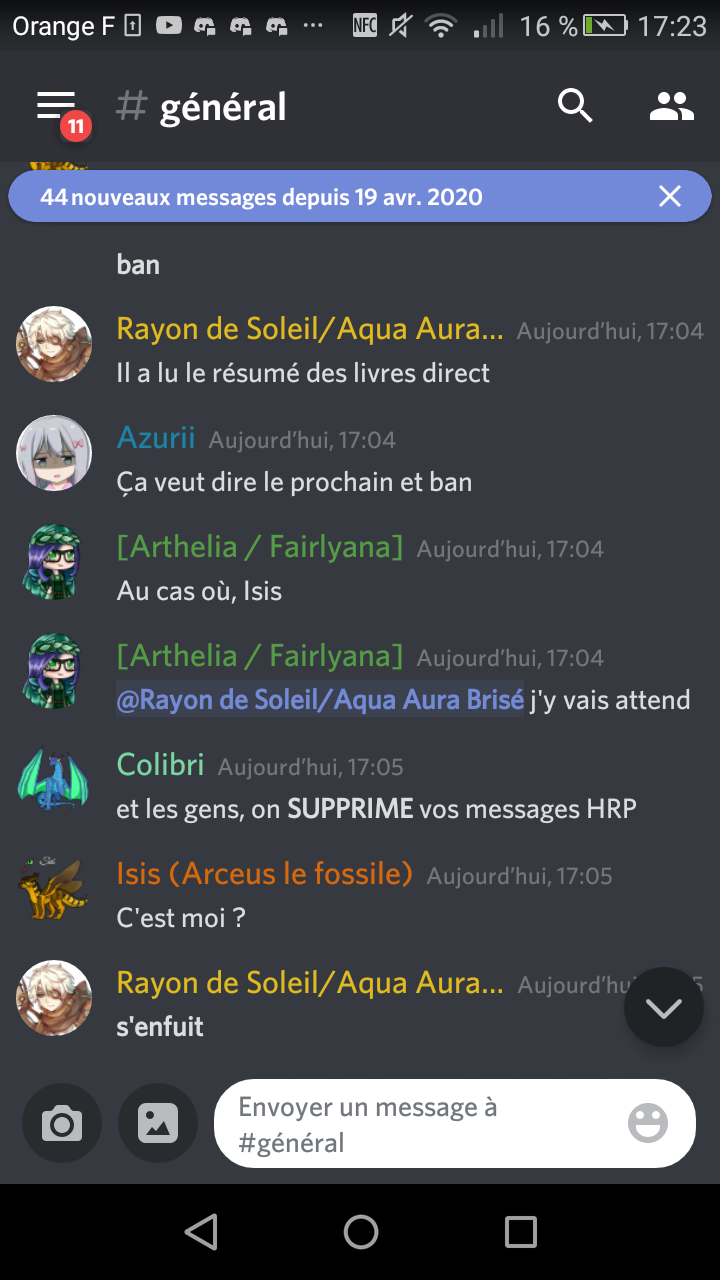Viewport: 720px width, 1280px height.
Task: Tap the Android home circle button
Action: (360, 1231)
